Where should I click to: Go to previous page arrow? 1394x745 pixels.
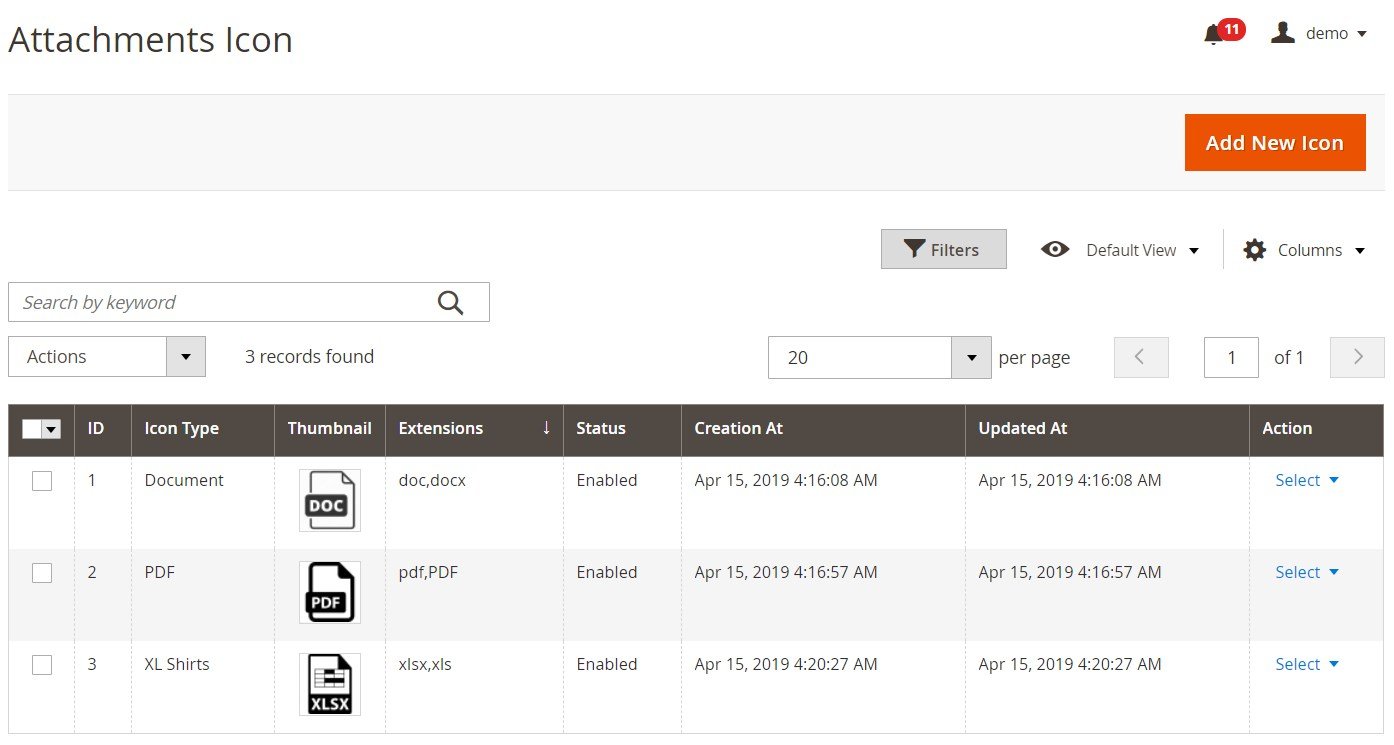coord(1141,357)
